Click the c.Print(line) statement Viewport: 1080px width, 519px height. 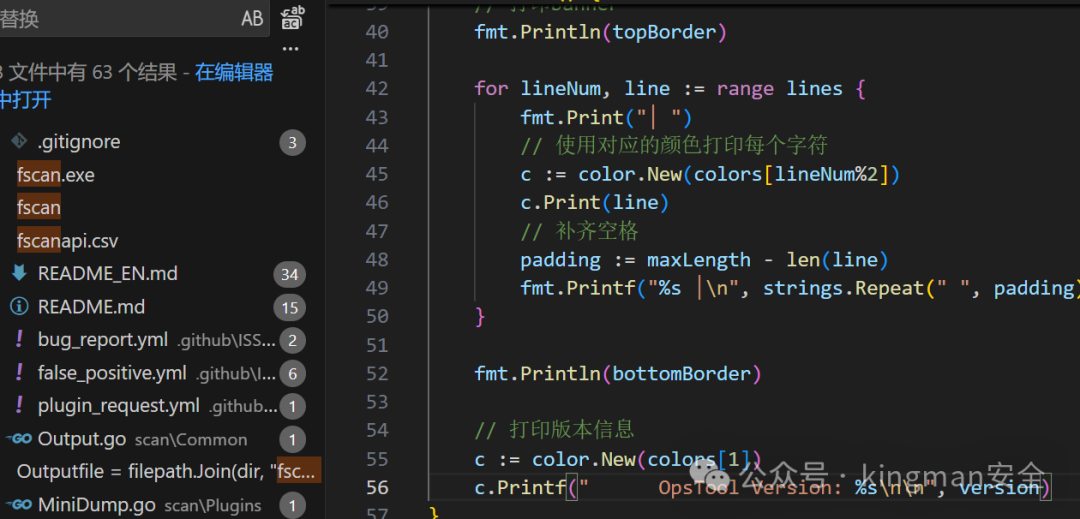click(594, 203)
